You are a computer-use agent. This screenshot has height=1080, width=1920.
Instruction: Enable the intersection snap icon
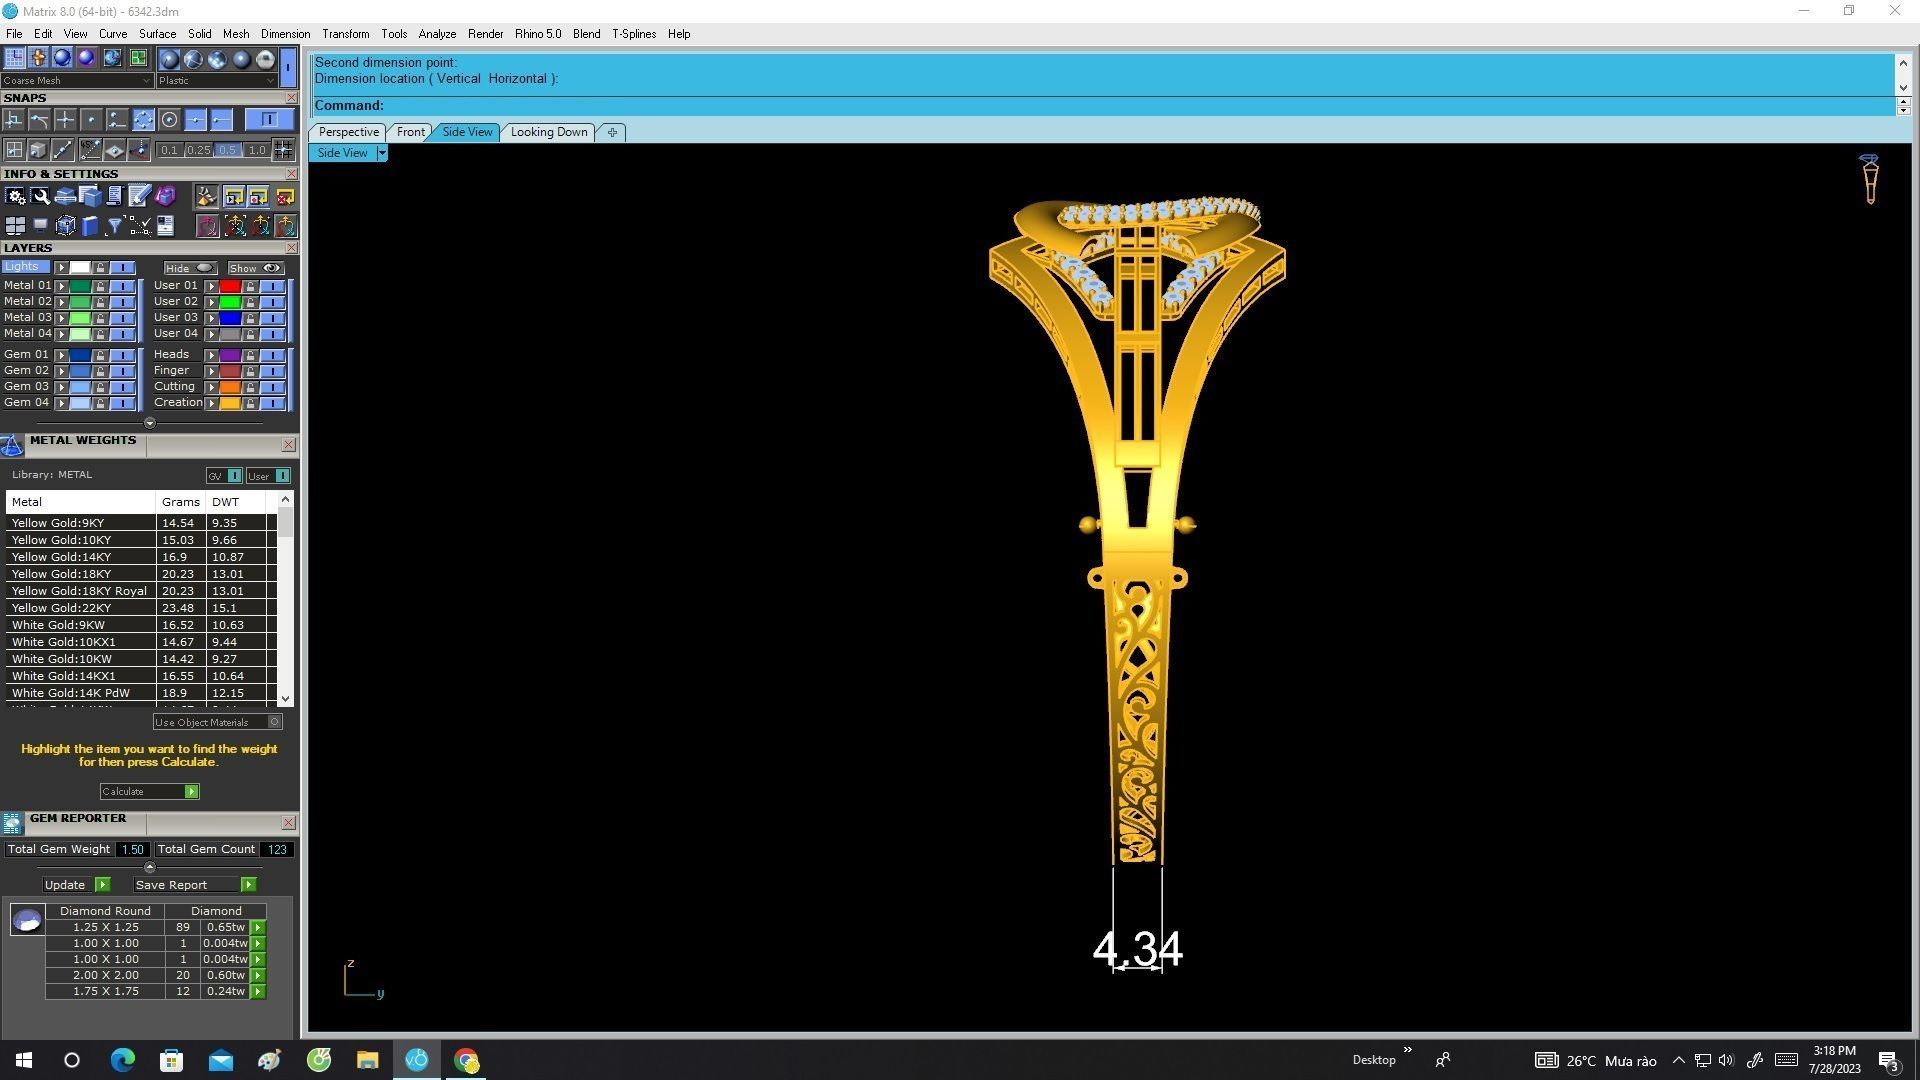pyautogui.click(x=65, y=120)
